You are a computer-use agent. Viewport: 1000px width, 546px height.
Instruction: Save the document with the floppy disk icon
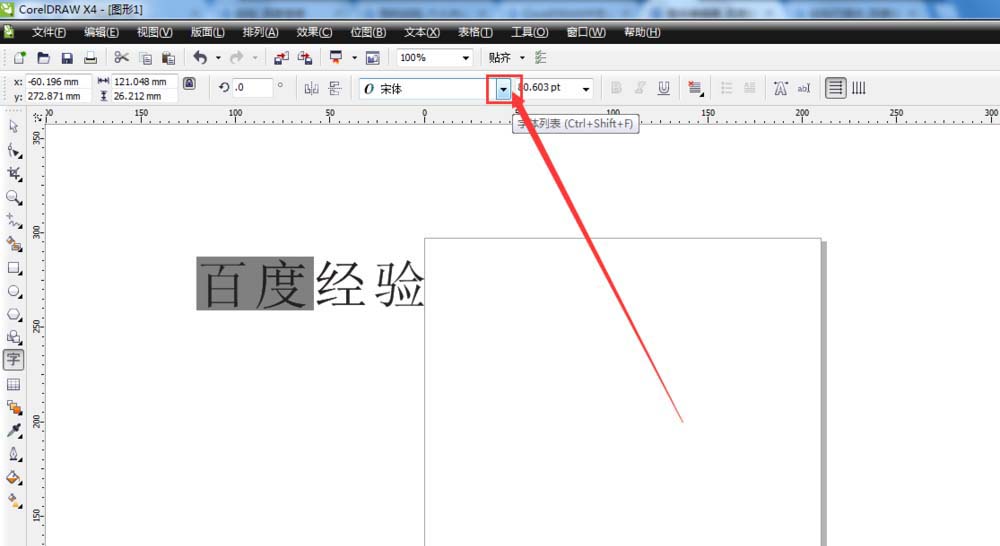(x=67, y=58)
